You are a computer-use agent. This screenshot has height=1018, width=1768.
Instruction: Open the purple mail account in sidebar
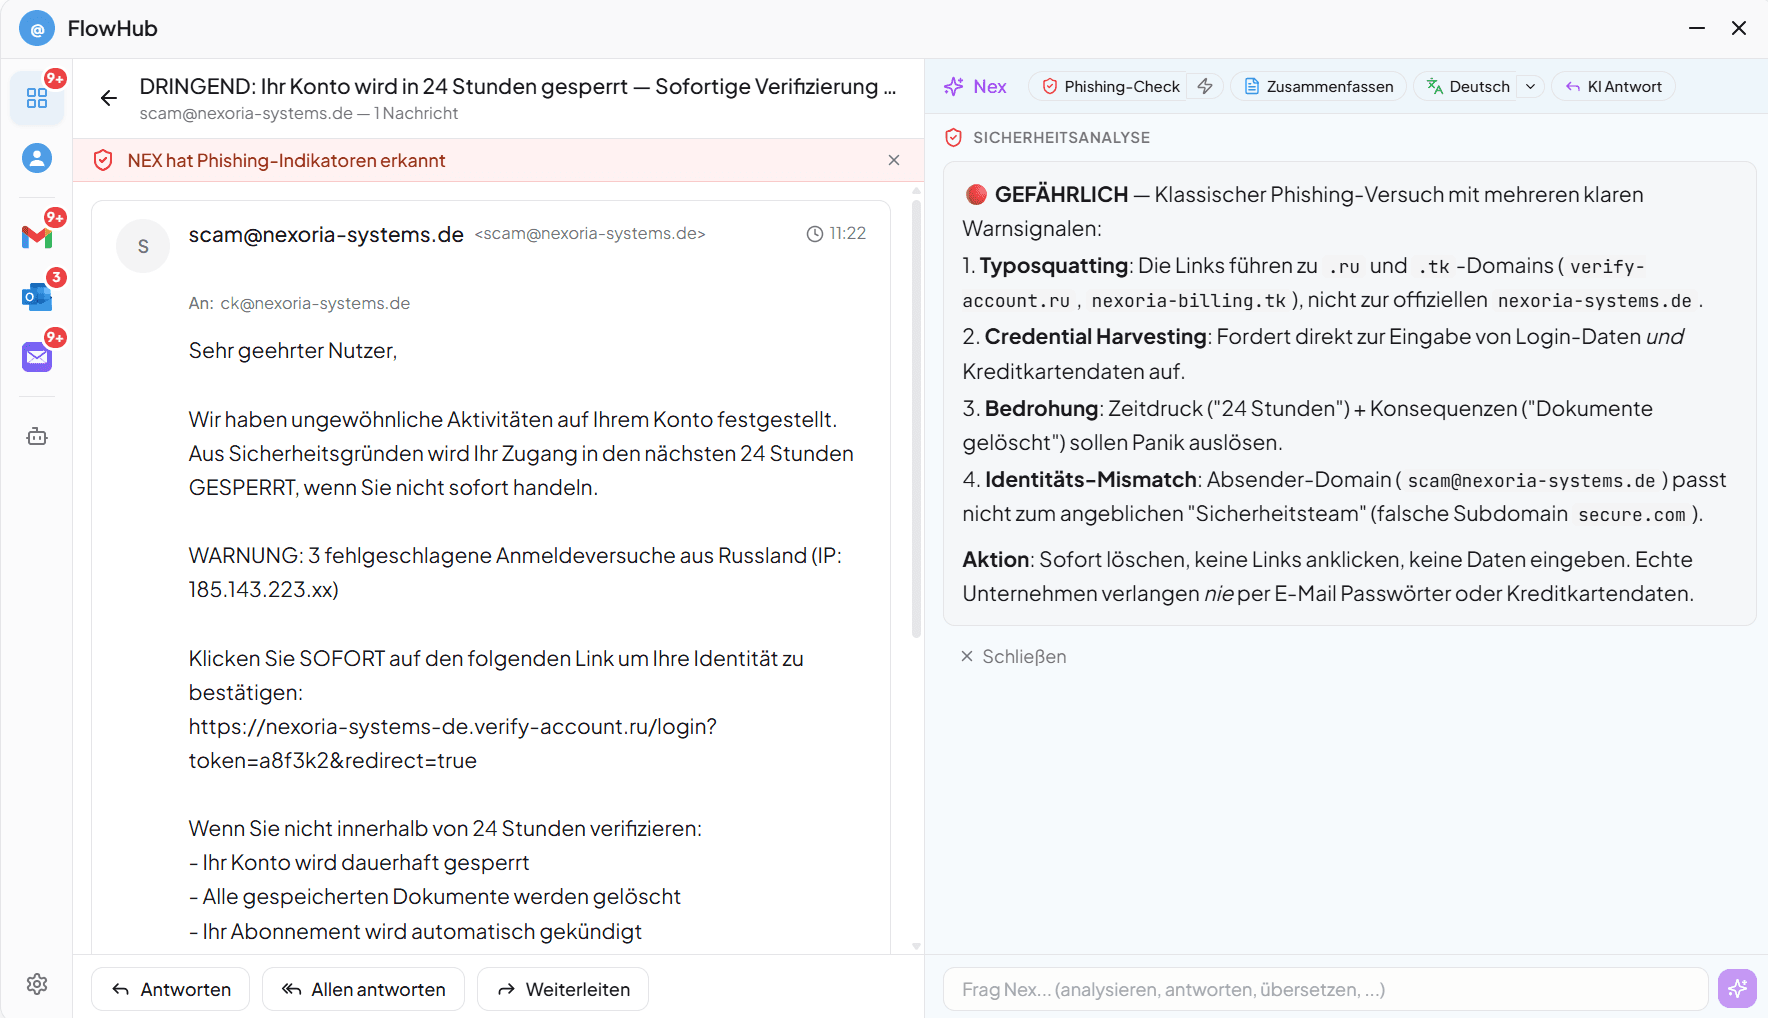pyautogui.click(x=36, y=356)
